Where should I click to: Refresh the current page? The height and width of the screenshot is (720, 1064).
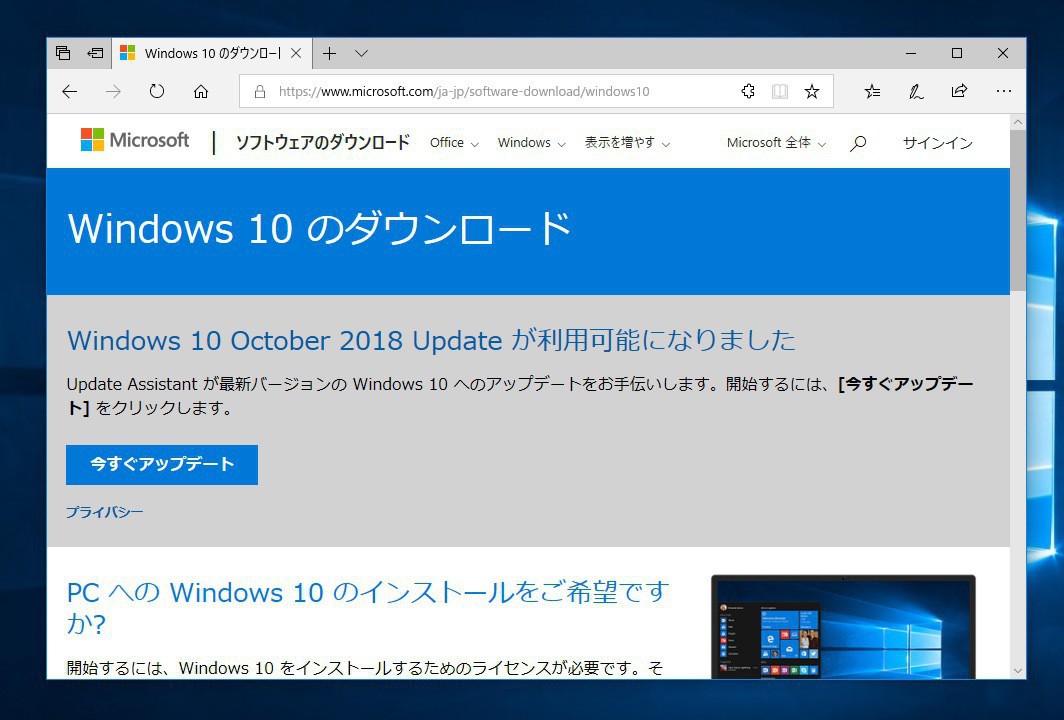pos(157,91)
